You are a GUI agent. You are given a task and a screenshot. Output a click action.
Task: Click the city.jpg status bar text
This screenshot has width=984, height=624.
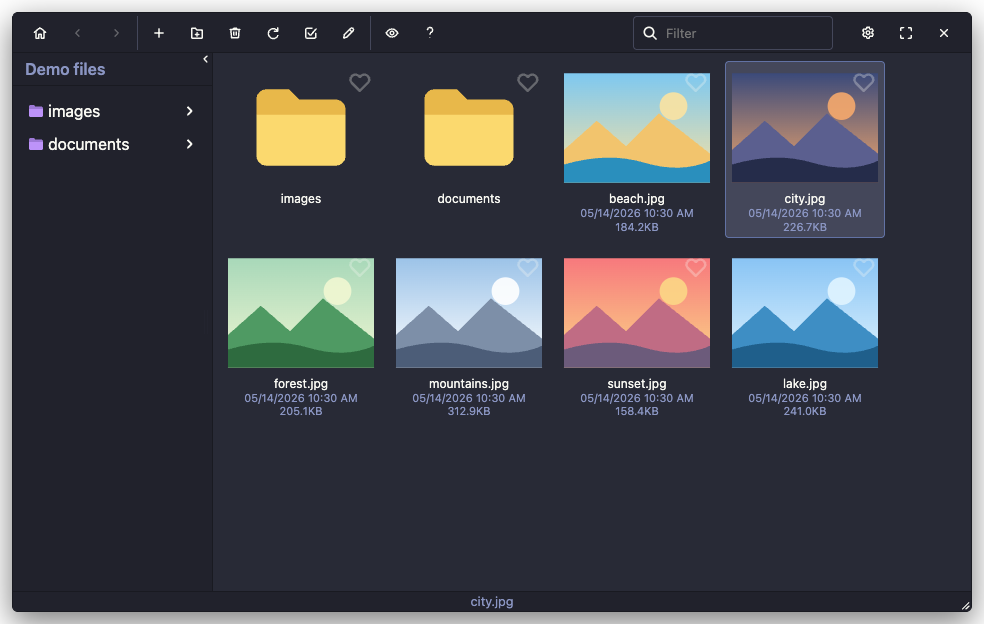point(492,601)
